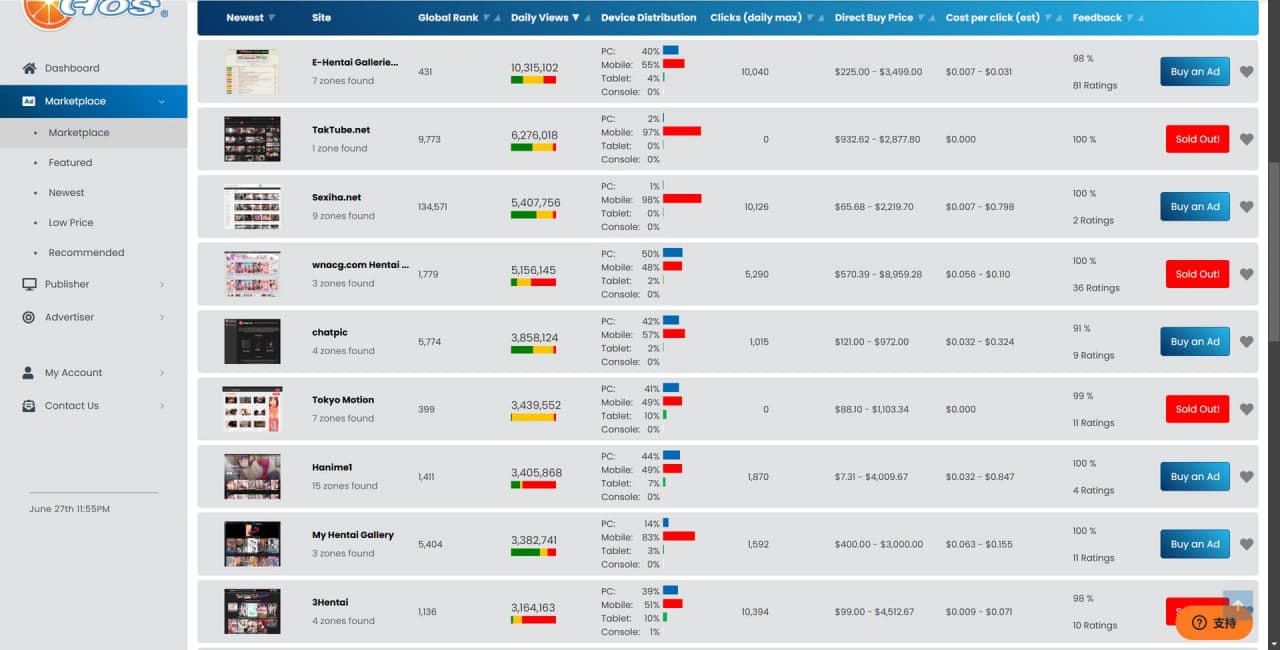Click the Contact Us briefcase icon

[29, 406]
